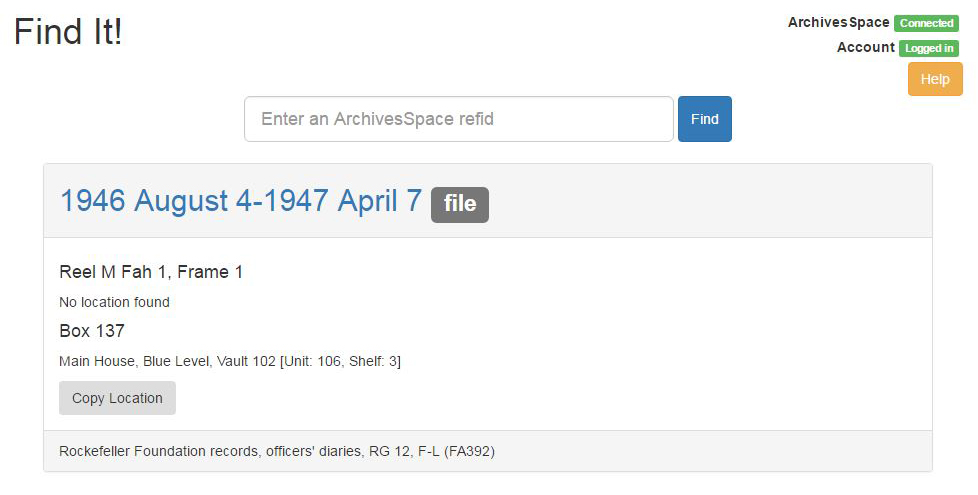The height and width of the screenshot is (495, 978).
Task: Click the blue Find button
Action: coord(704,118)
